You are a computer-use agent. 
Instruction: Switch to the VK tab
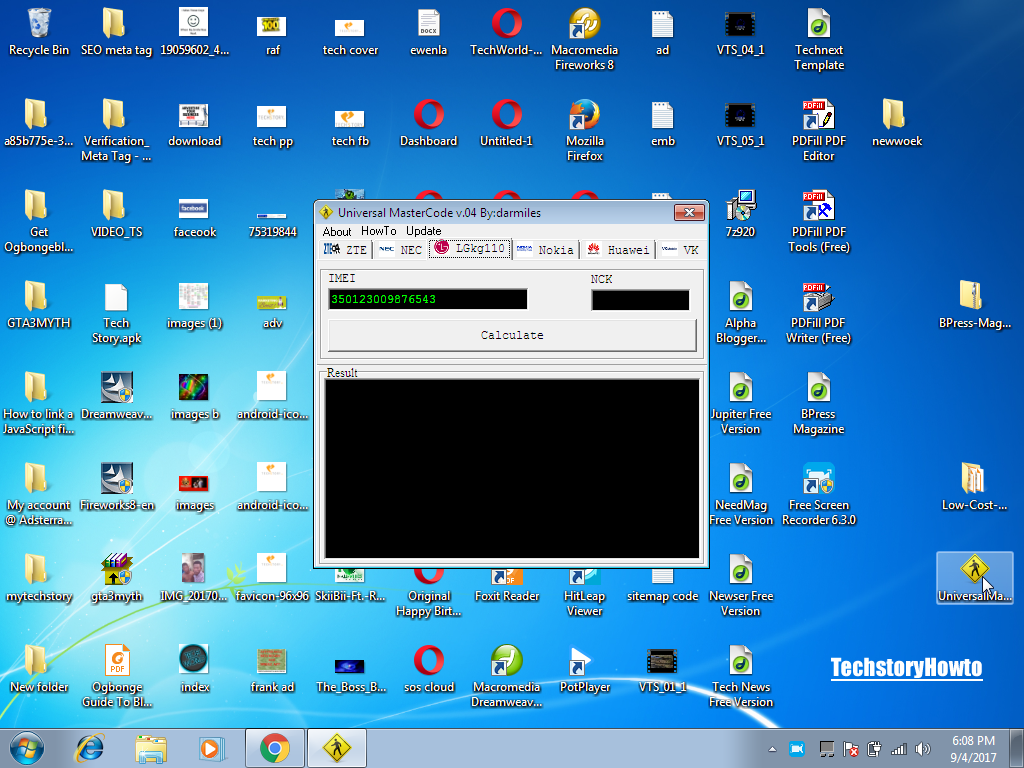(680, 249)
